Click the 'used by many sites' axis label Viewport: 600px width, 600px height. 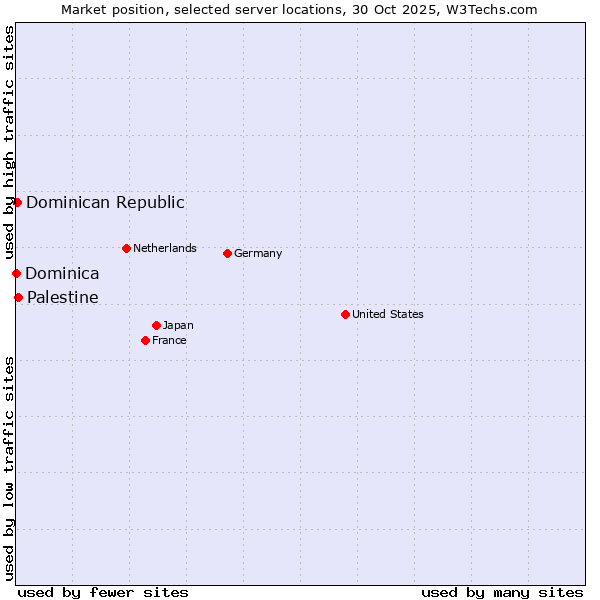tap(502, 592)
